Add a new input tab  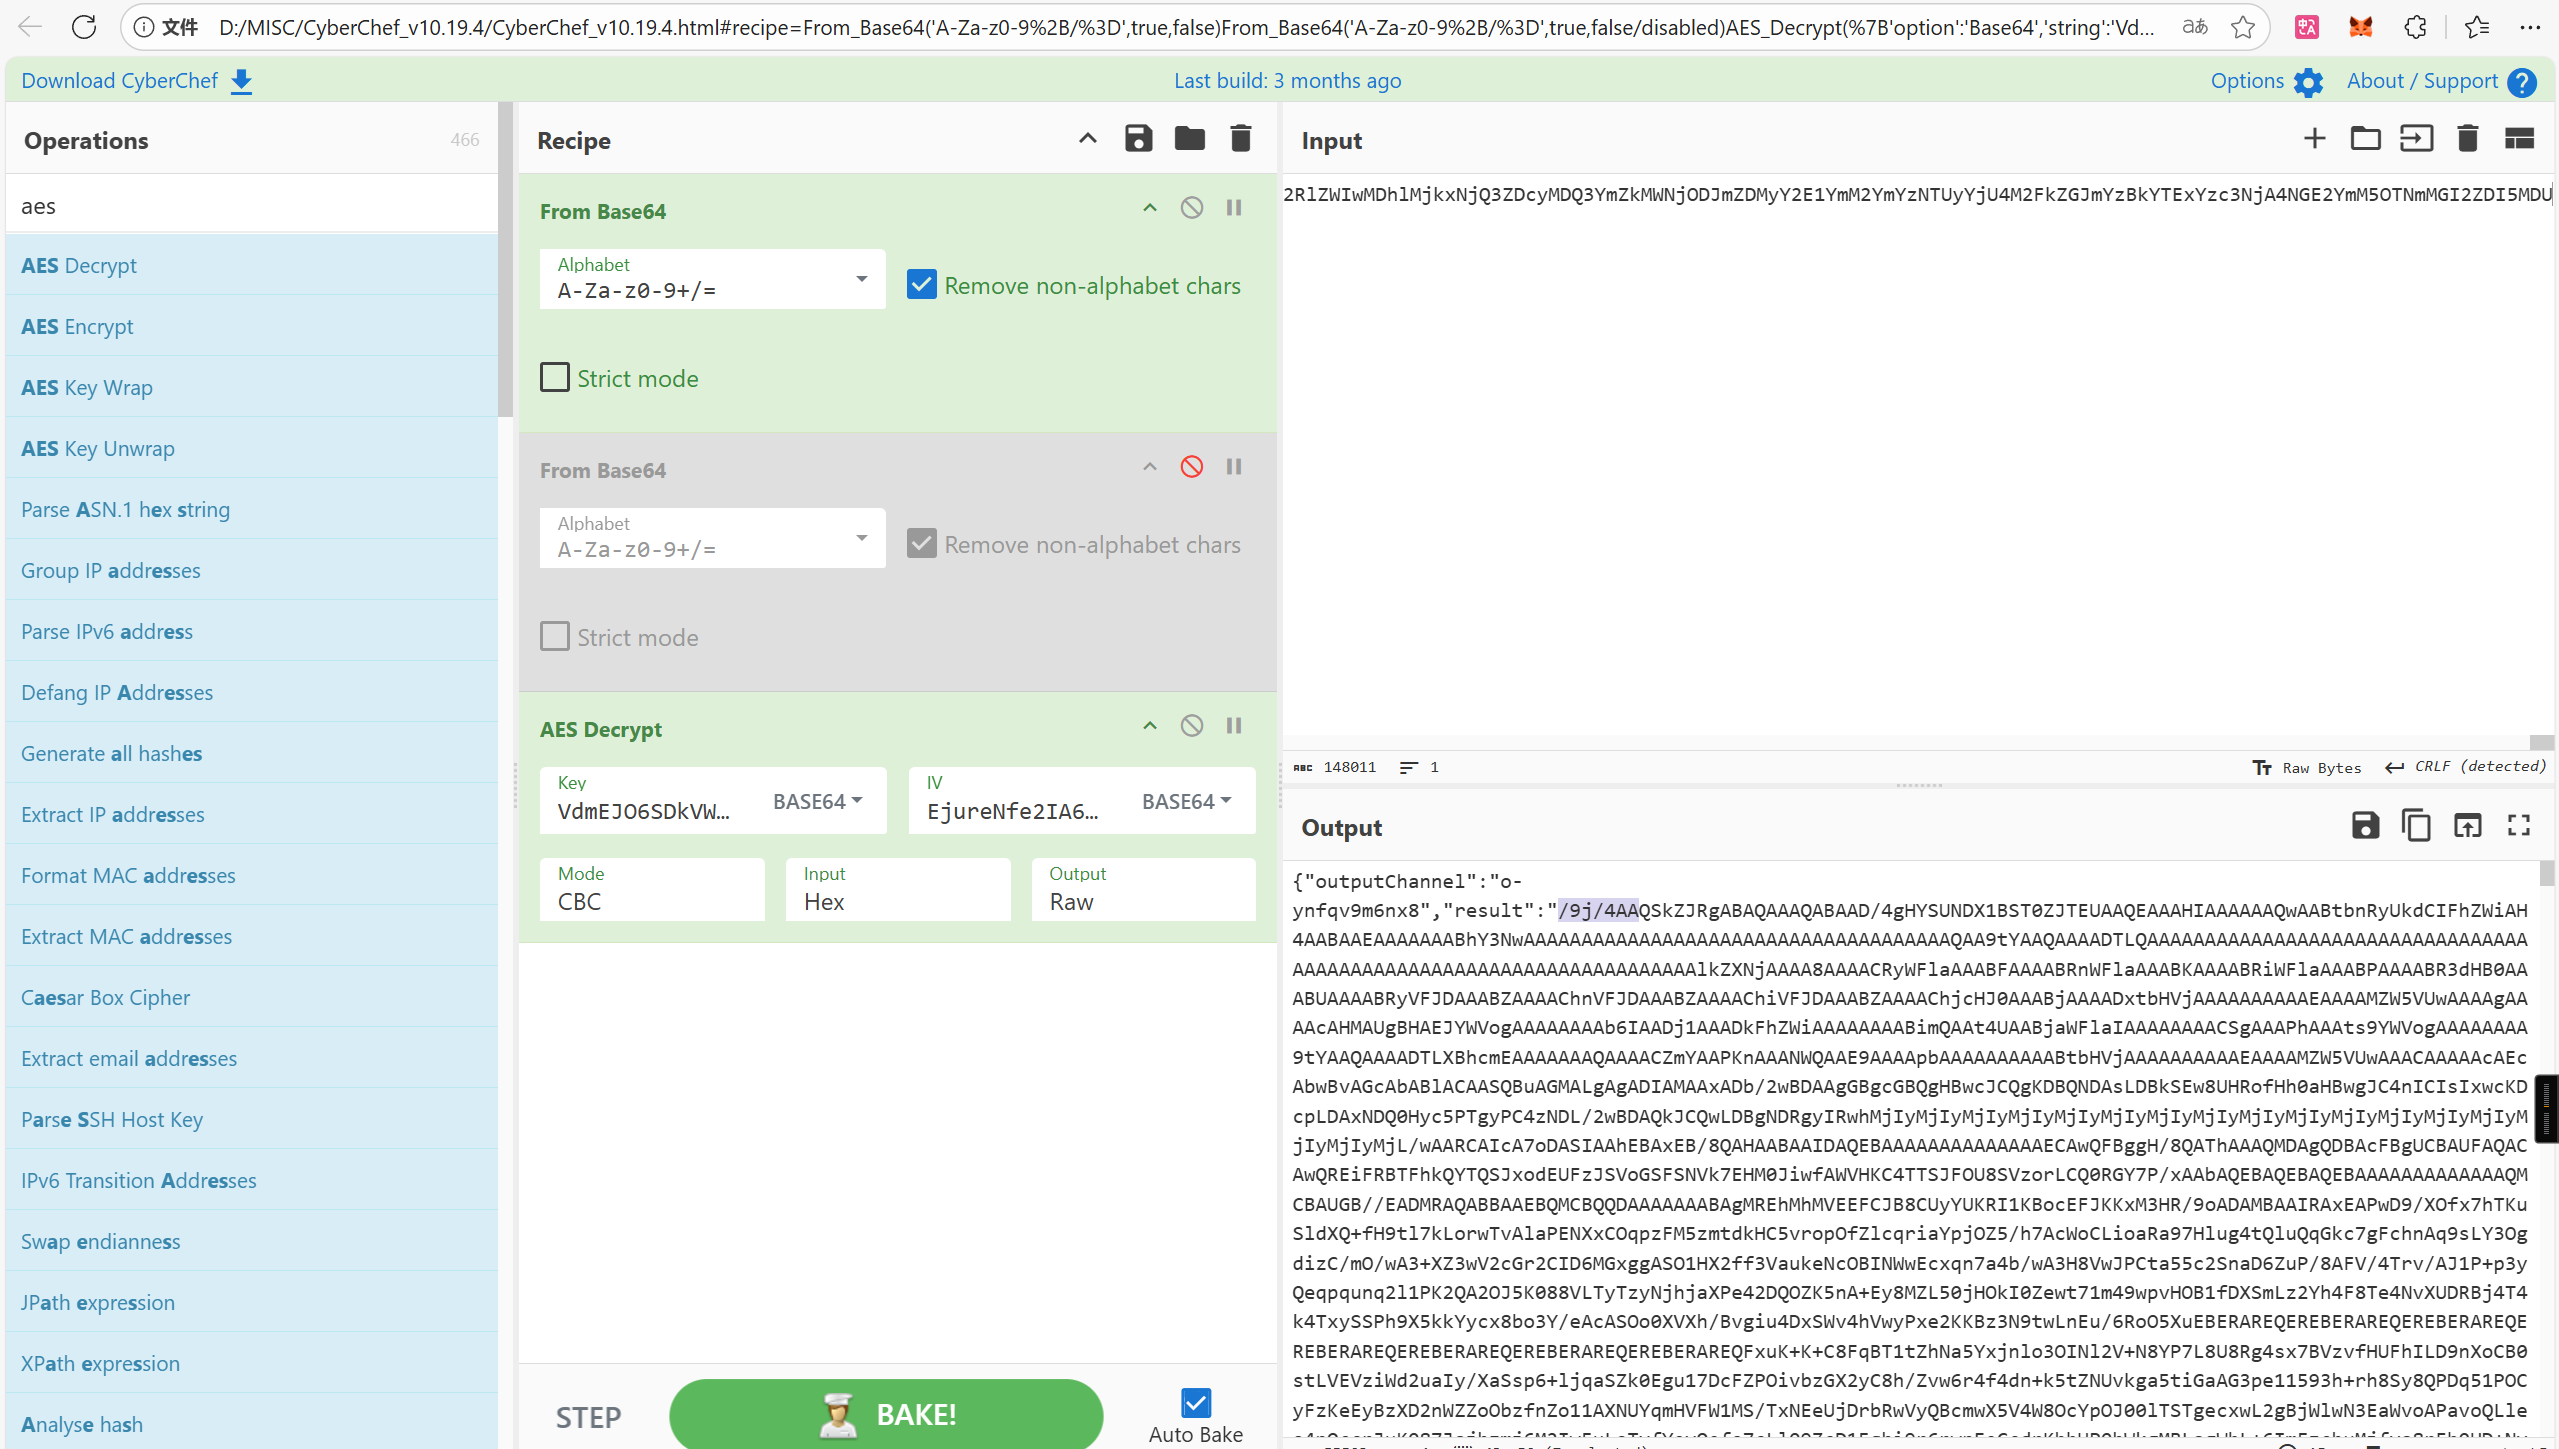pos(2314,139)
